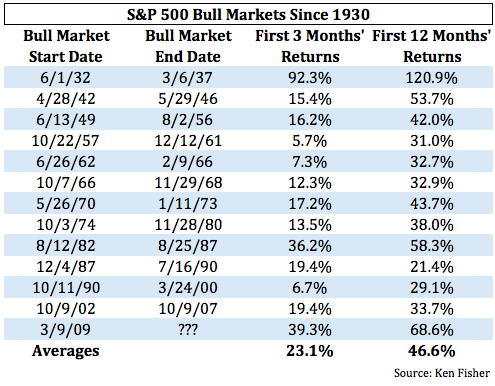
Task: Select the 11/29/68 end date cell
Action: click(x=188, y=183)
